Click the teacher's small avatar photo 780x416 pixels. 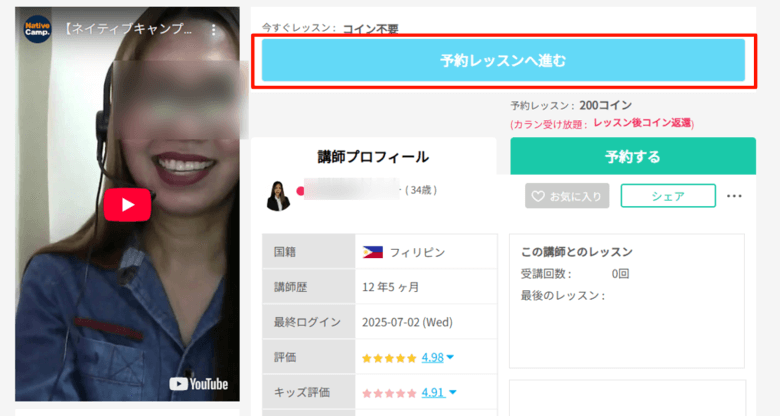tap(278, 196)
